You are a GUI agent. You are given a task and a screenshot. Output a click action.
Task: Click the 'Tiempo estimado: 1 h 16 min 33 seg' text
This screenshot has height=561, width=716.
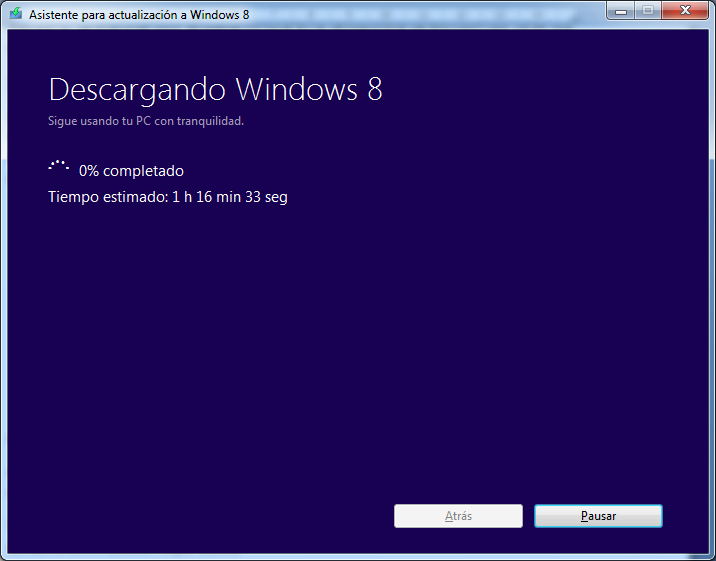coord(168,197)
